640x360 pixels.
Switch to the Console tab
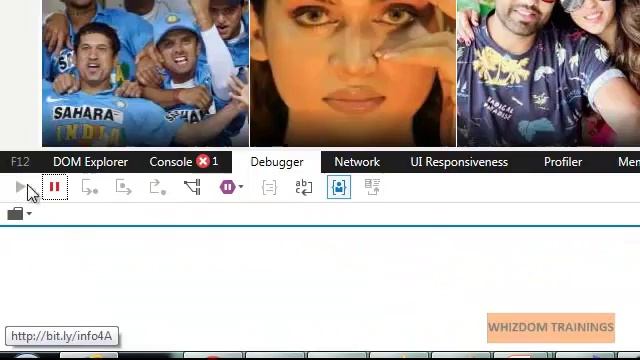(171, 162)
